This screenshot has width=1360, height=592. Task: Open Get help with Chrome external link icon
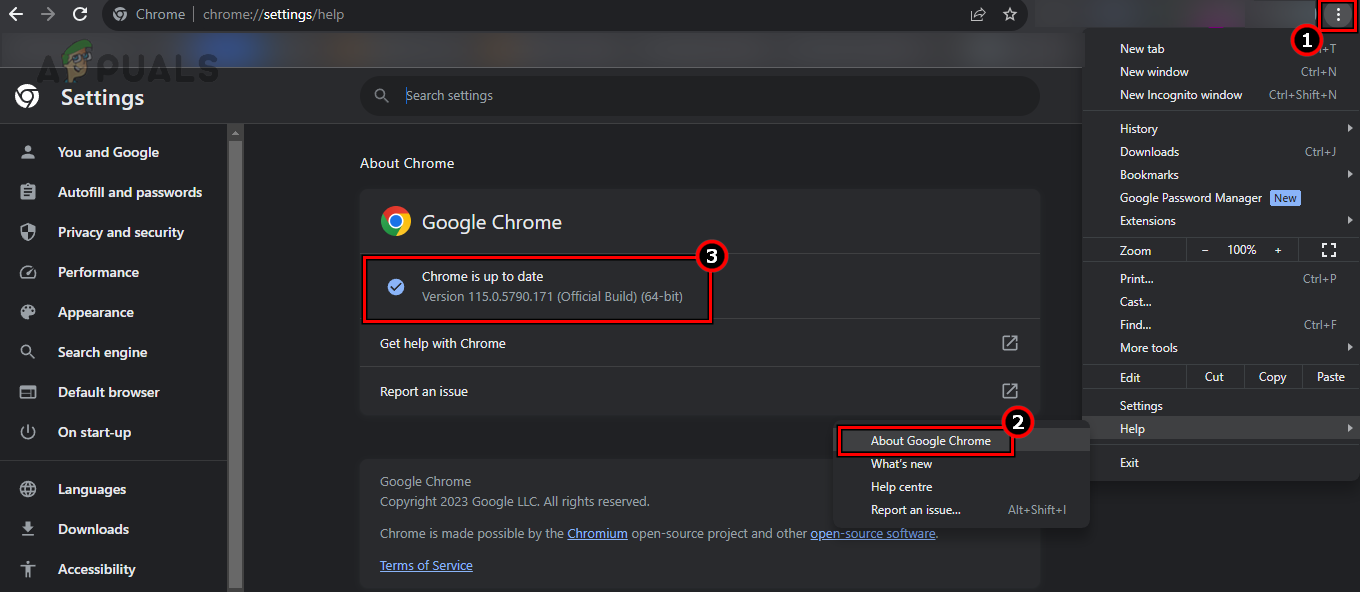coord(1009,342)
